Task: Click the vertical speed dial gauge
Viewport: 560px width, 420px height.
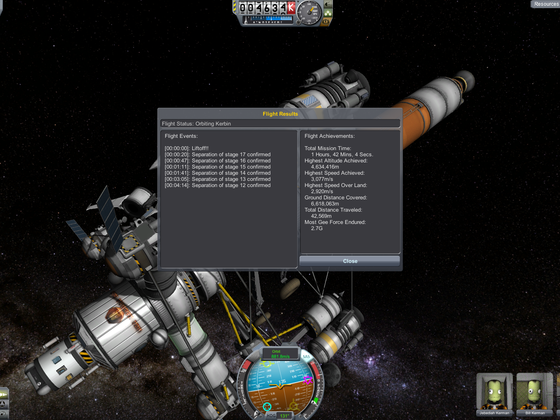Action: click(x=309, y=12)
